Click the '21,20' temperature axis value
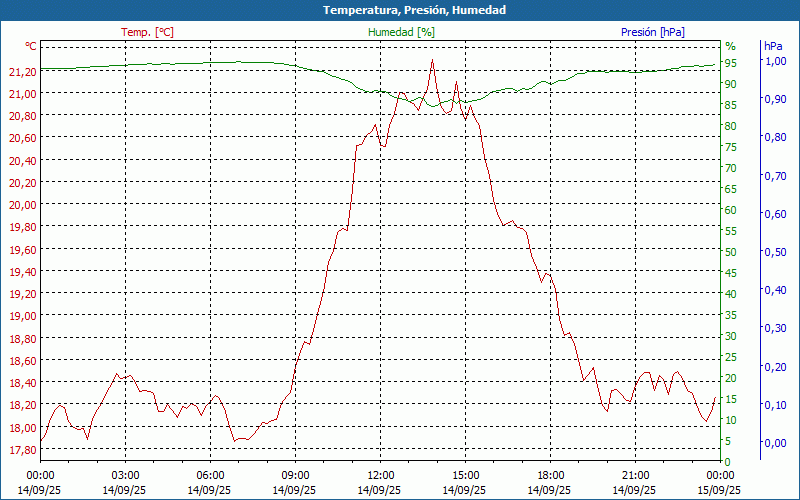The image size is (800, 500). pyautogui.click(x=23, y=72)
